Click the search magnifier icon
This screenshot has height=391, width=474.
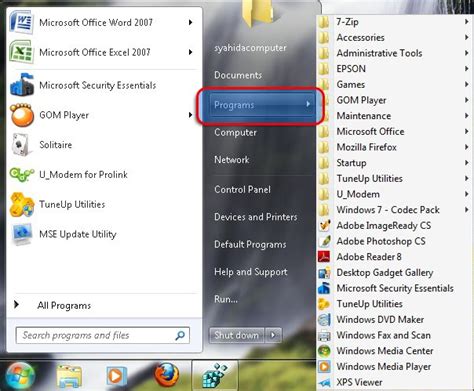180,335
